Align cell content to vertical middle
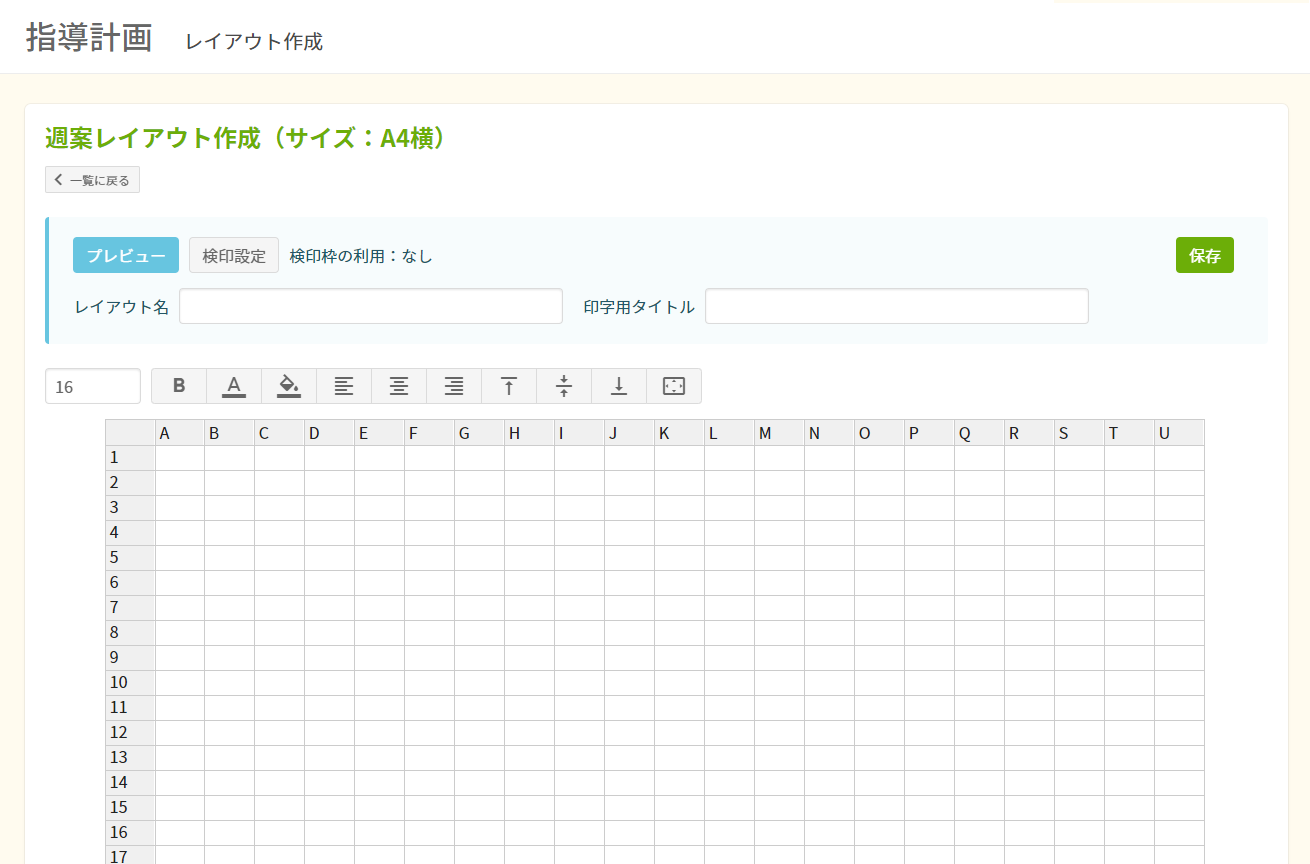Viewport: 1310px width, 864px height. pos(564,386)
